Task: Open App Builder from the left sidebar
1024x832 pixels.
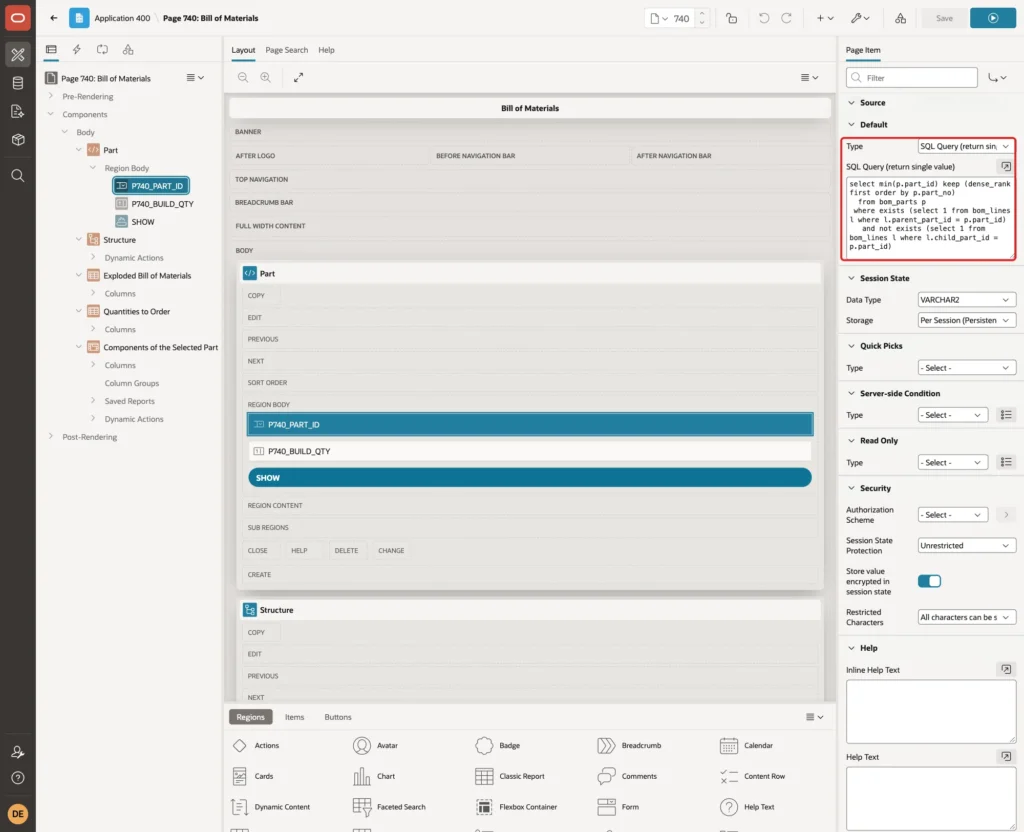Action: [18, 55]
